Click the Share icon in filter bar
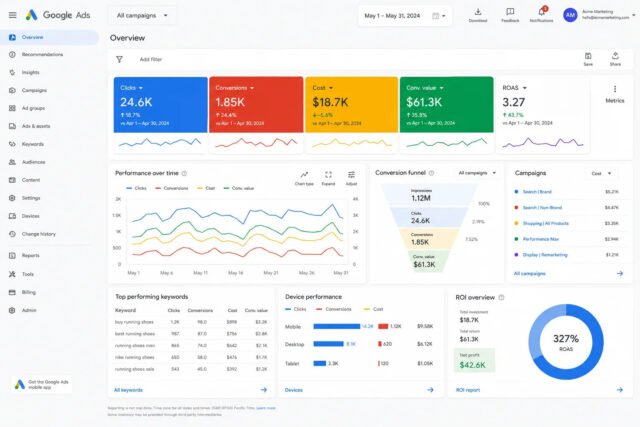 point(615,59)
